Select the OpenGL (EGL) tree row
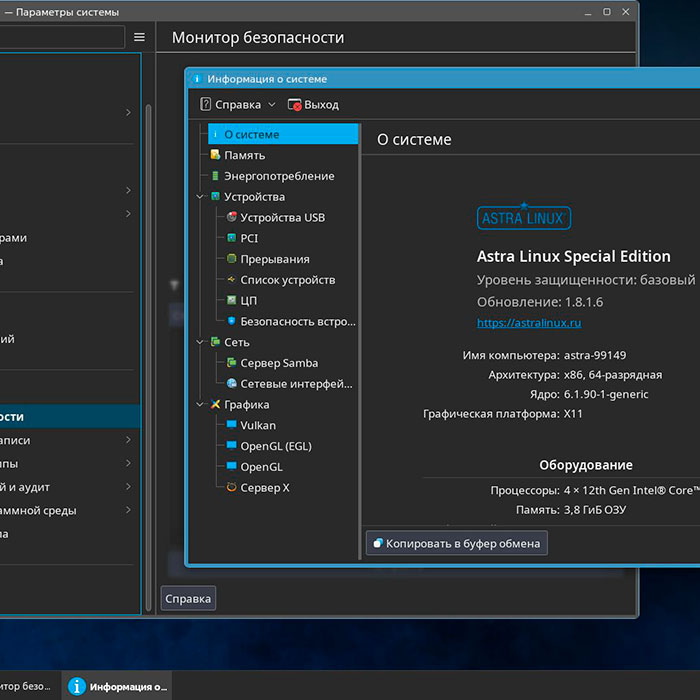Viewport: 700px width, 700px height. pos(276,446)
